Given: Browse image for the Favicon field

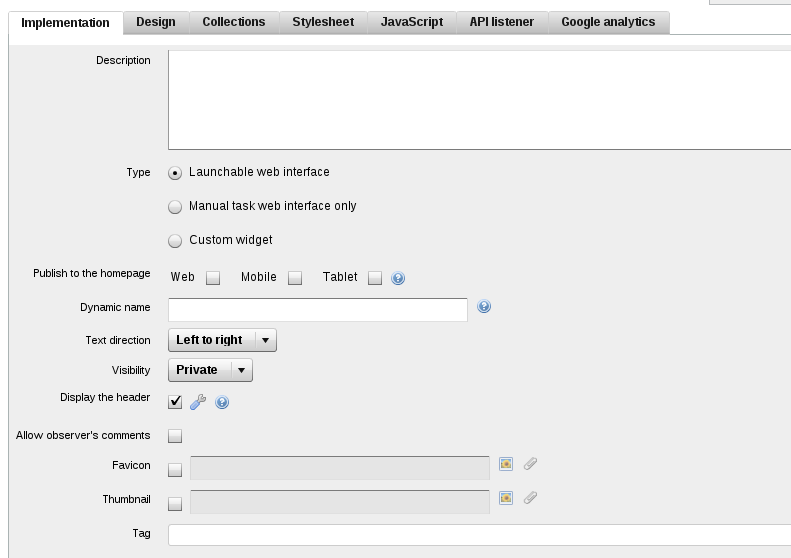Looking at the screenshot, I should pos(506,464).
